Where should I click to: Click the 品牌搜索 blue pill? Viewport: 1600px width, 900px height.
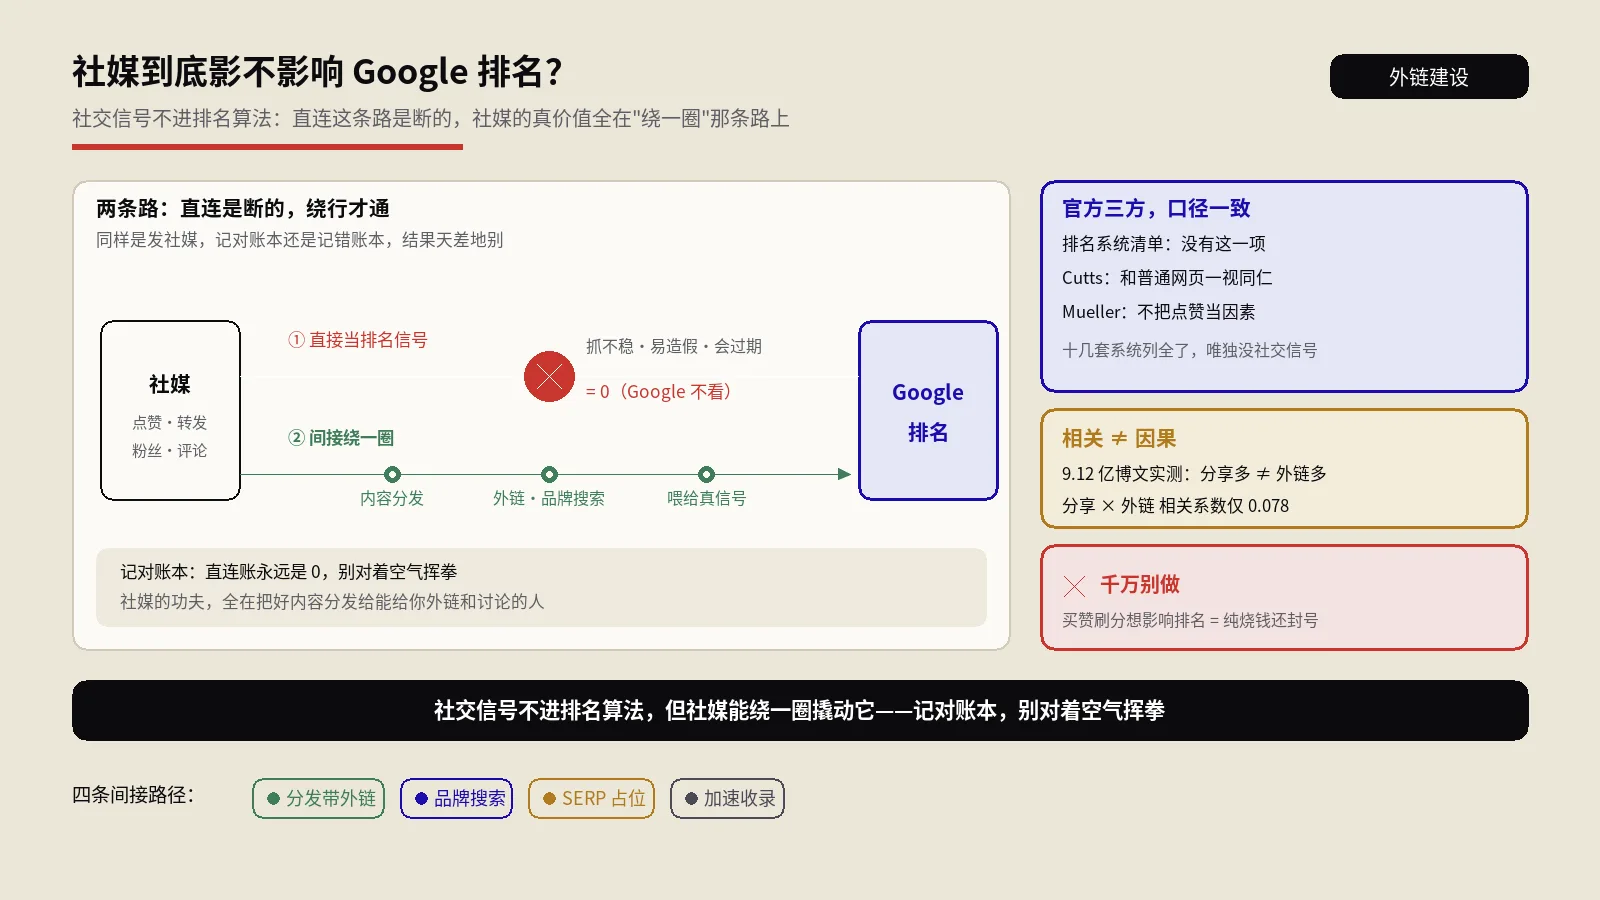pos(456,798)
